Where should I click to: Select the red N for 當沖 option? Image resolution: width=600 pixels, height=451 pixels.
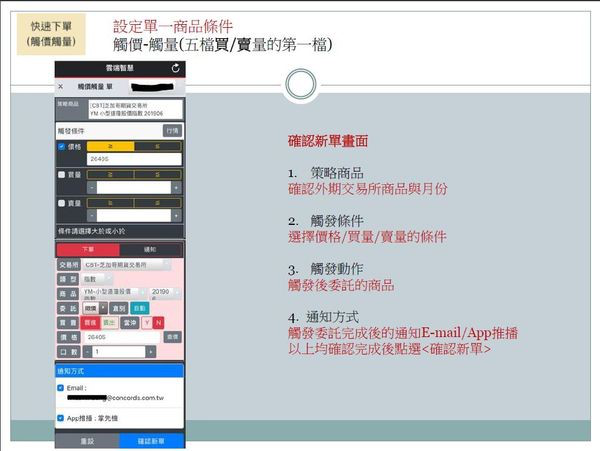point(158,323)
